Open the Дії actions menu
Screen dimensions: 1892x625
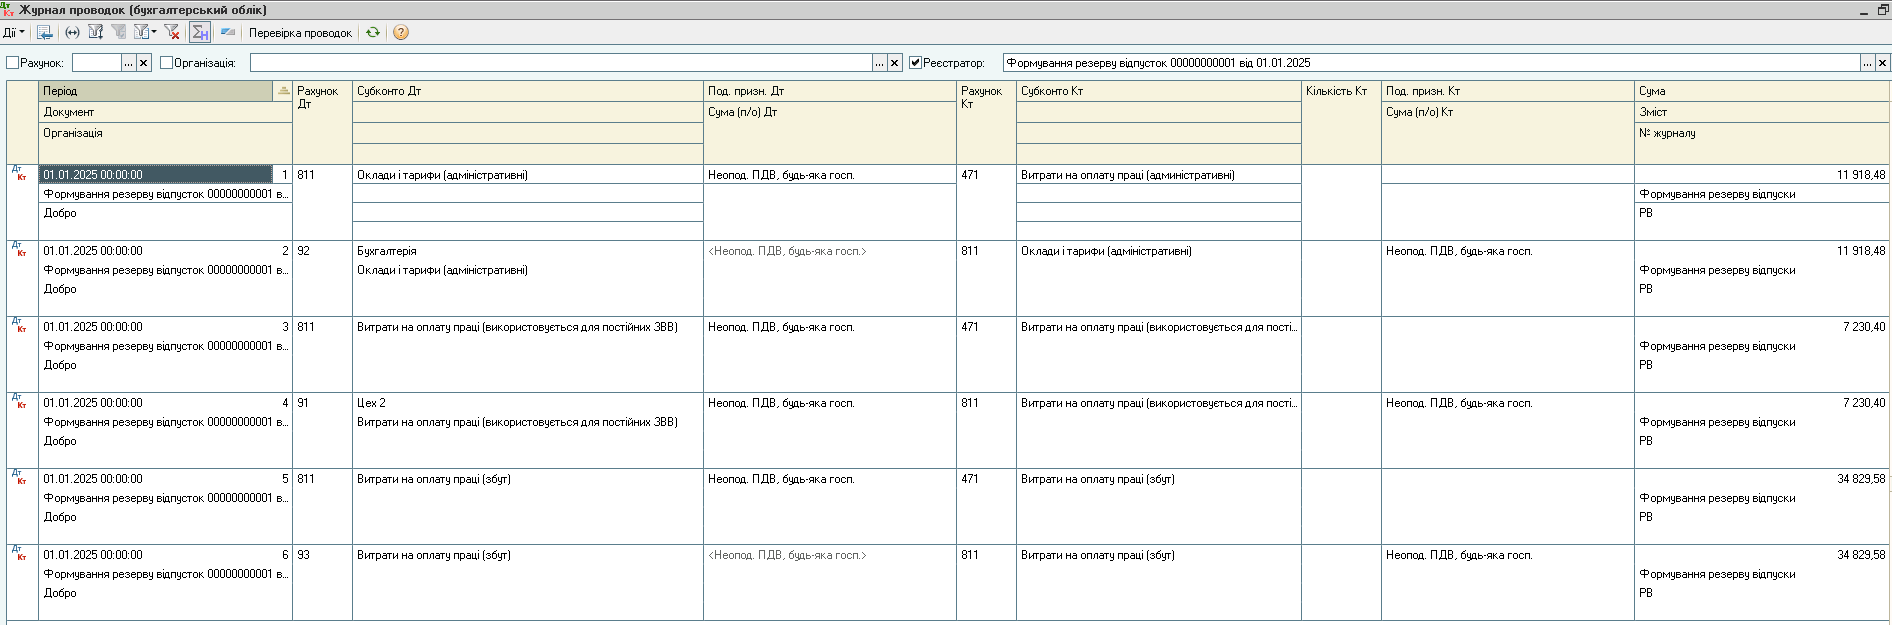click(13, 33)
